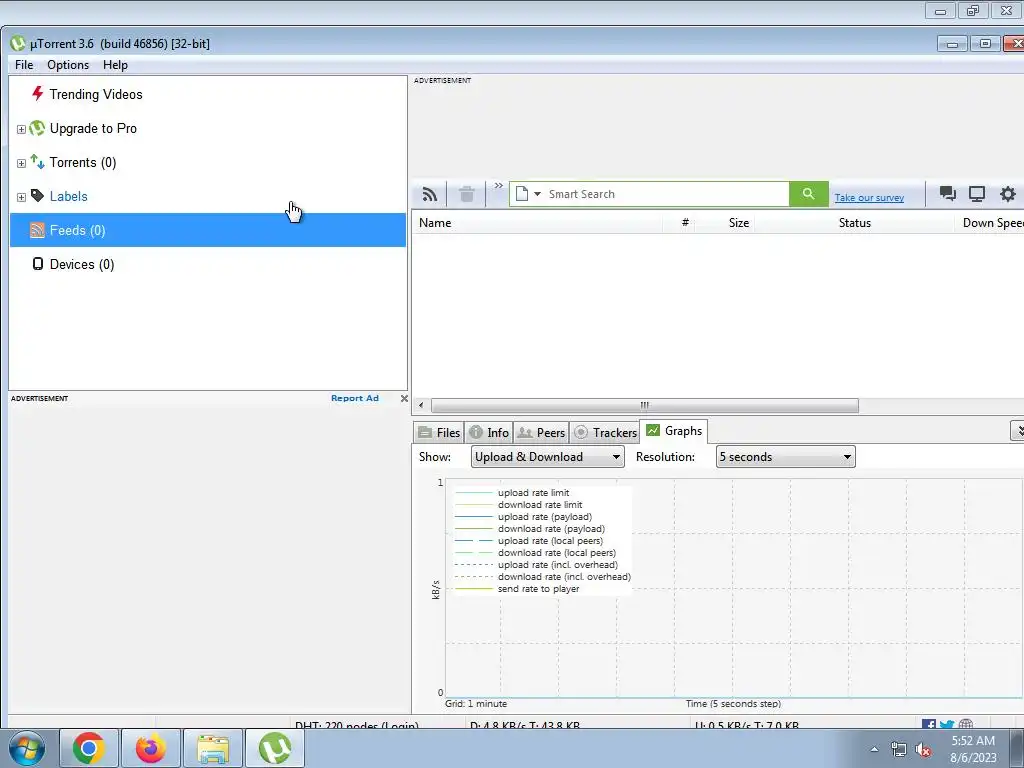The height and width of the screenshot is (768, 1024).
Task: Click the globe icon in status bar
Action: point(966,725)
